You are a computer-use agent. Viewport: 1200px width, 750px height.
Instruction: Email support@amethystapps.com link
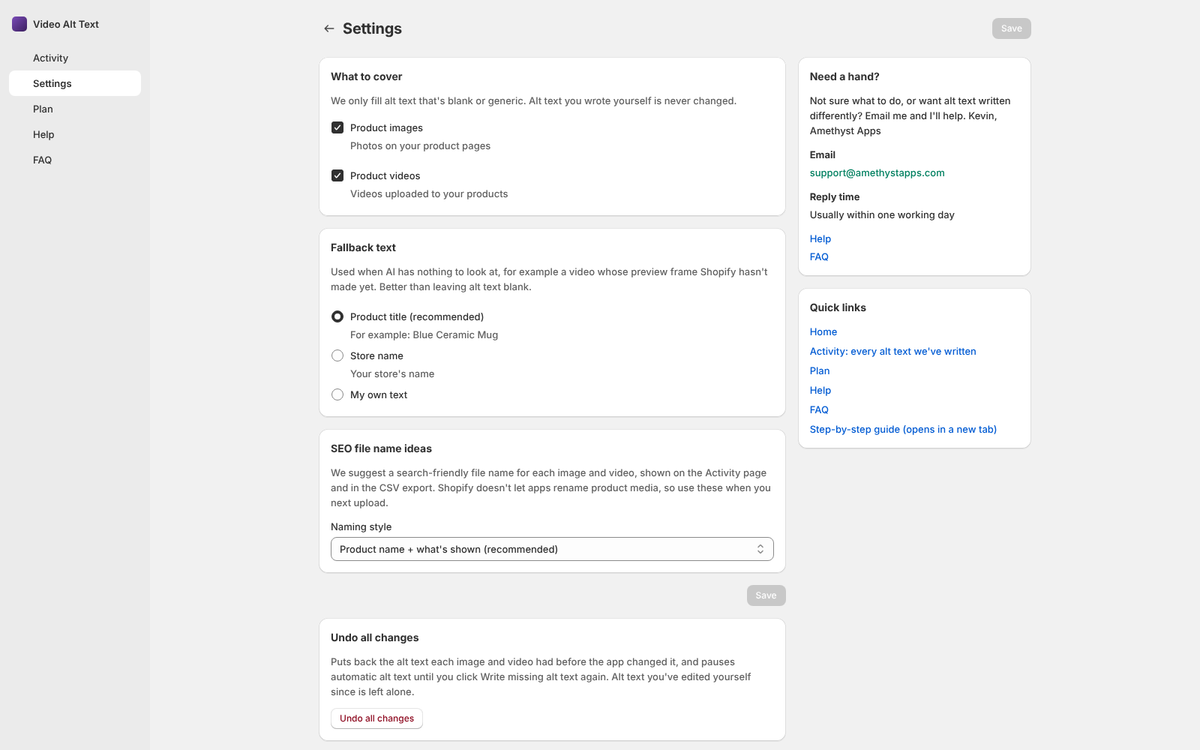pyautogui.click(x=877, y=173)
